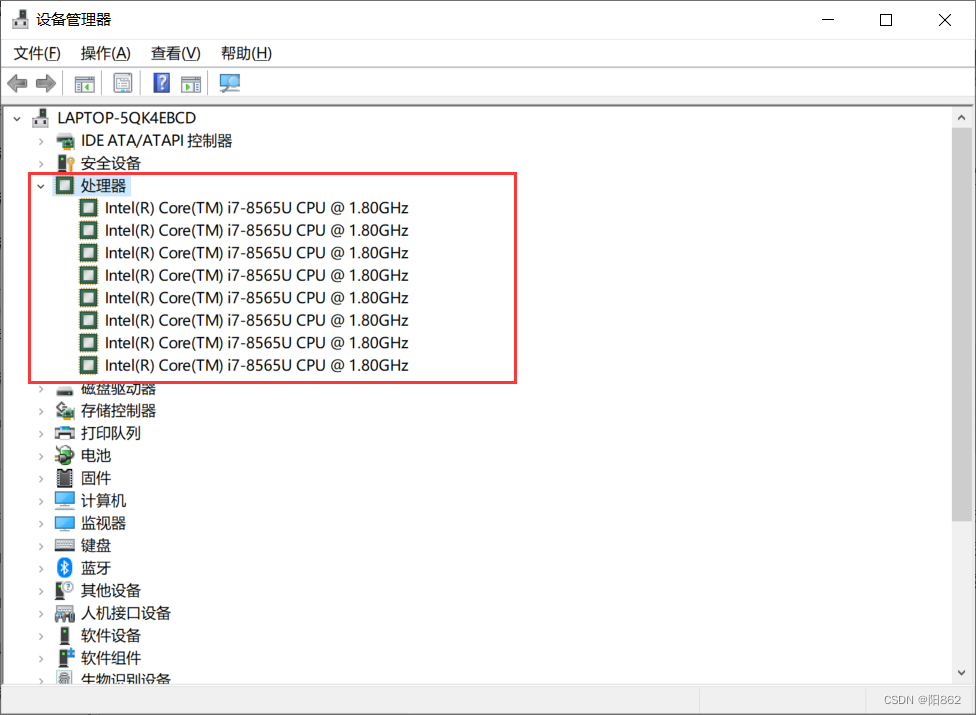This screenshot has height=715, width=976.
Task: Open the Properties toolbar icon
Action: pyautogui.click(x=123, y=83)
